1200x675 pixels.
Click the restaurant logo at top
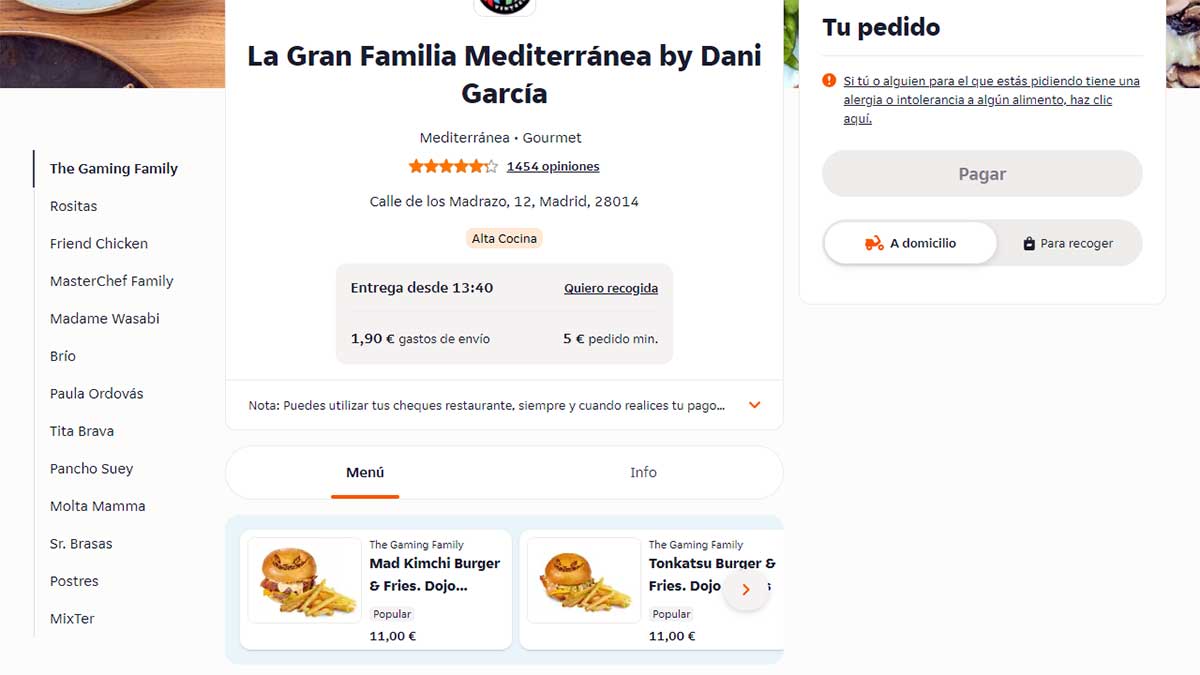tap(504, 6)
